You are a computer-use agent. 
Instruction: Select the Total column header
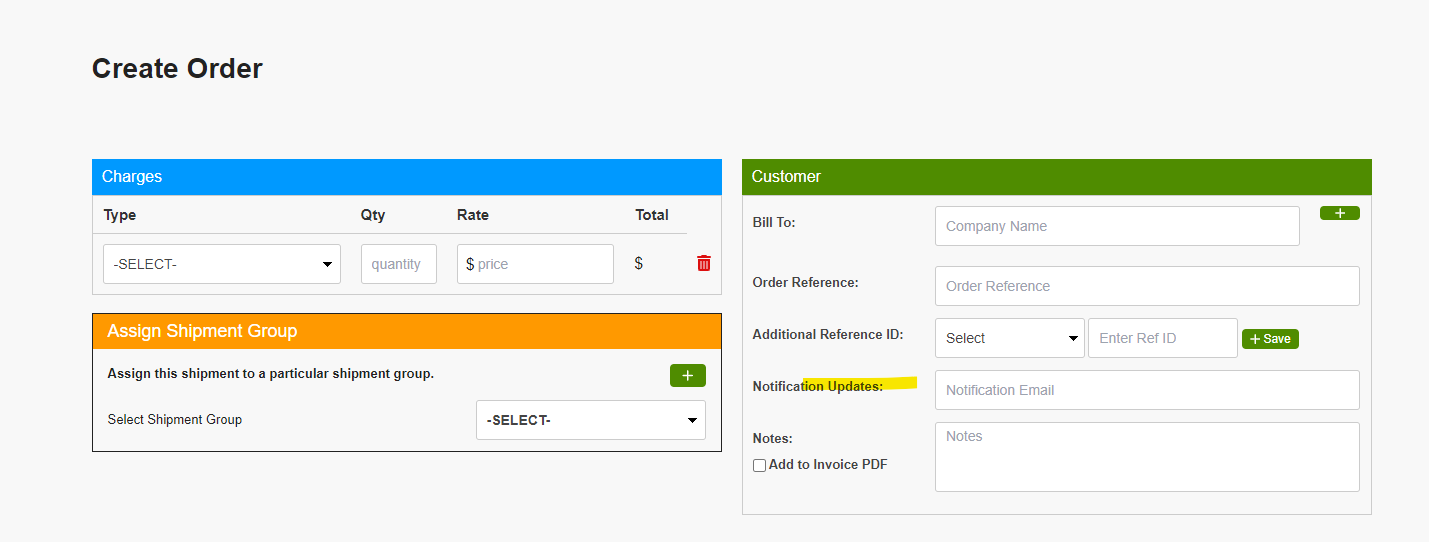tap(652, 215)
